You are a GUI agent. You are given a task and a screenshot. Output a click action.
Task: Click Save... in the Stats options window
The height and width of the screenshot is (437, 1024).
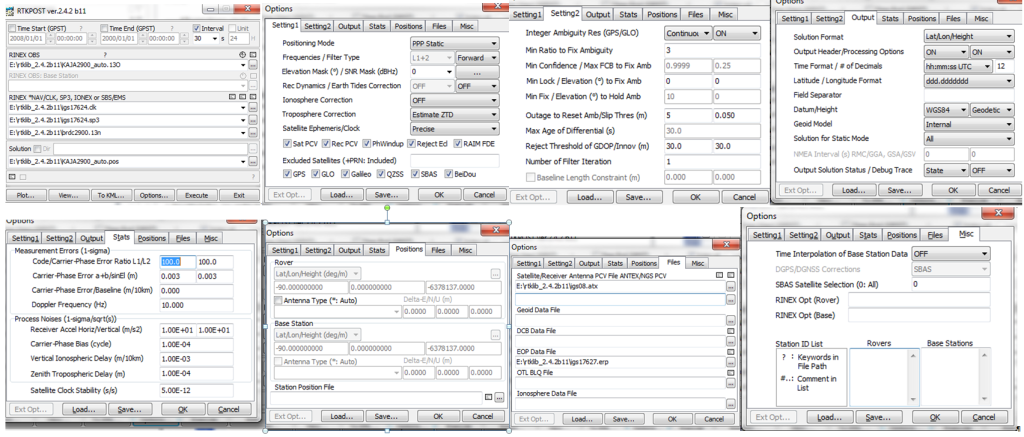[x=129, y=410]
